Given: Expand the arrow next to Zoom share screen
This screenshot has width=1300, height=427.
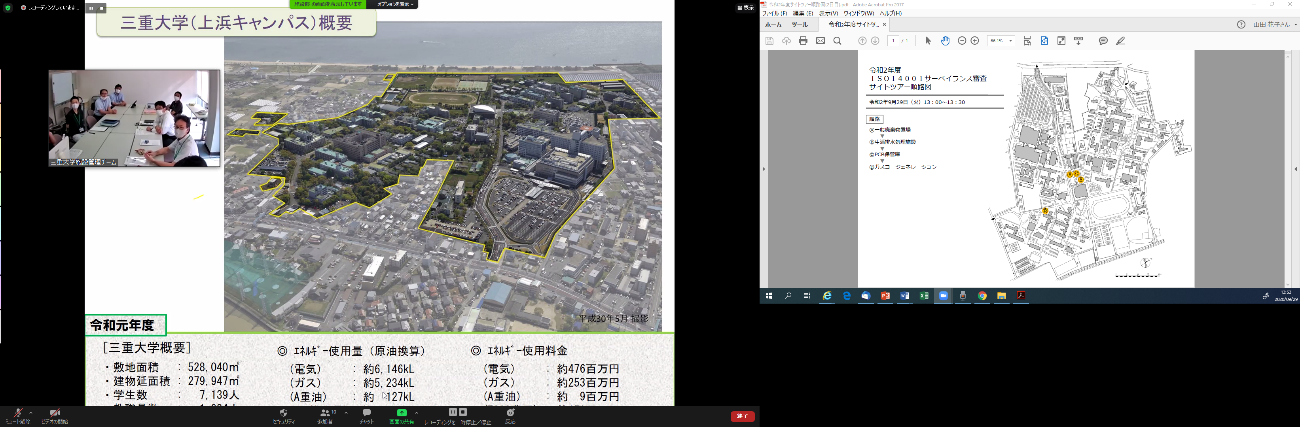Looking at the screenshot, I should coord(416,411).
